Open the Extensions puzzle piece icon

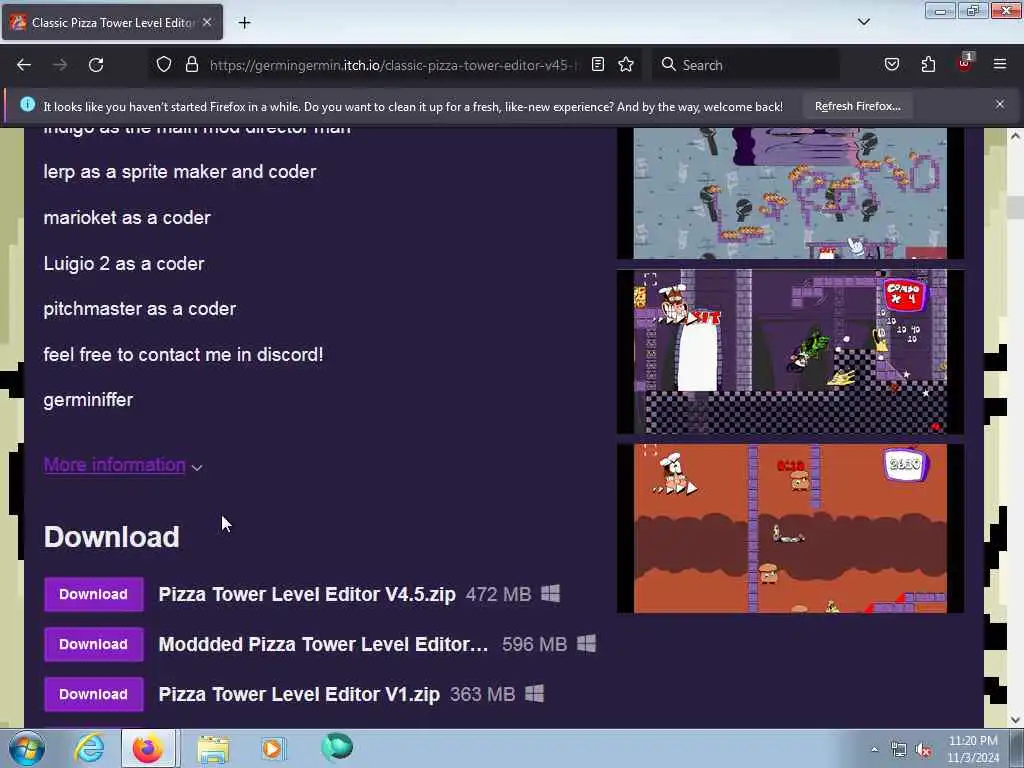pos(928,65)
